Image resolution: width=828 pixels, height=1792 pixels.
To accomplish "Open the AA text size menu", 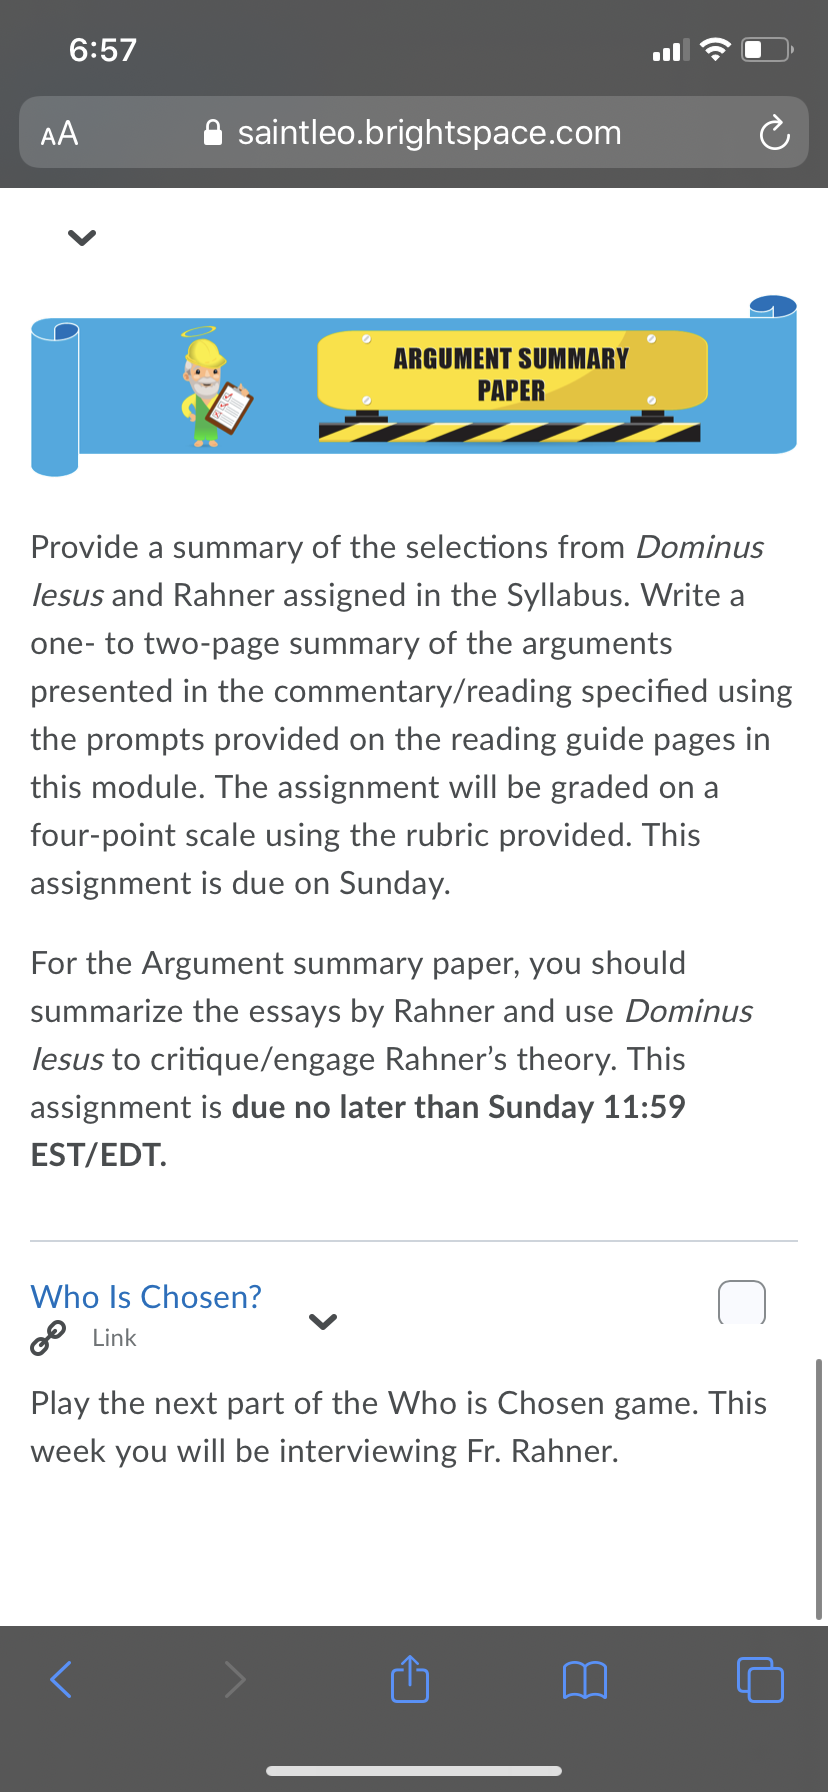I will [x=59, y=133].
